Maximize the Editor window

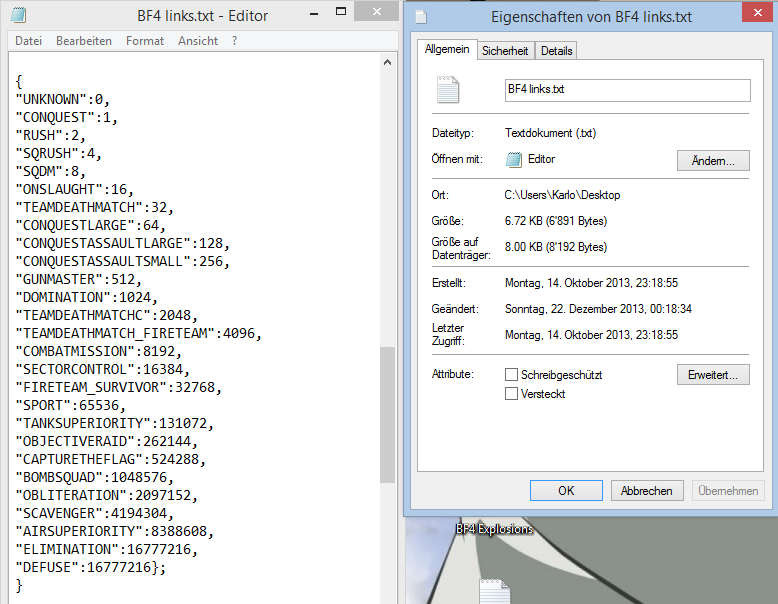point(341,12)
